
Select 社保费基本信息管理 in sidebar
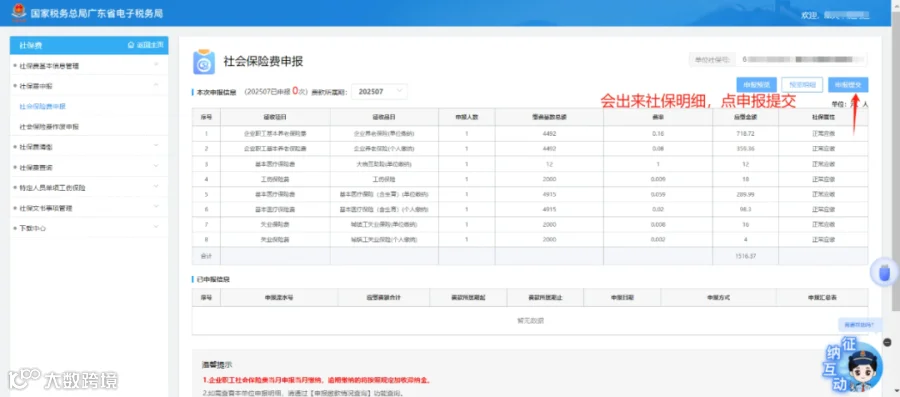click(49, 66)
